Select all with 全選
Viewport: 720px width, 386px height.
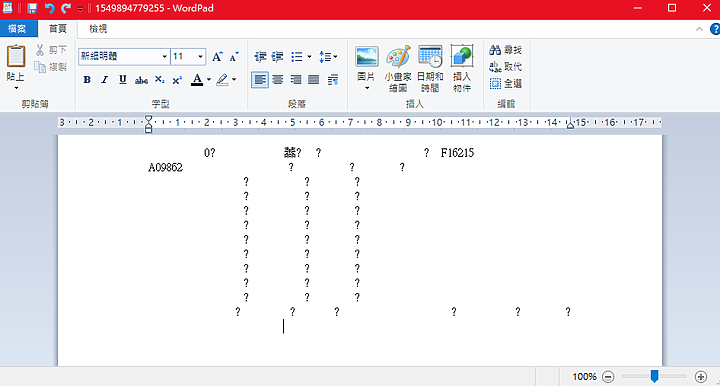[x=506, y=84]
